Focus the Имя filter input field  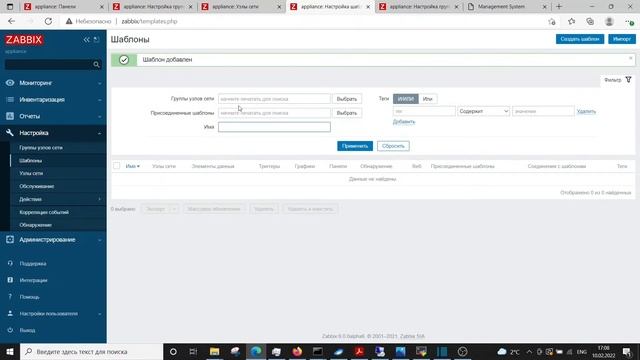[274, 127]
